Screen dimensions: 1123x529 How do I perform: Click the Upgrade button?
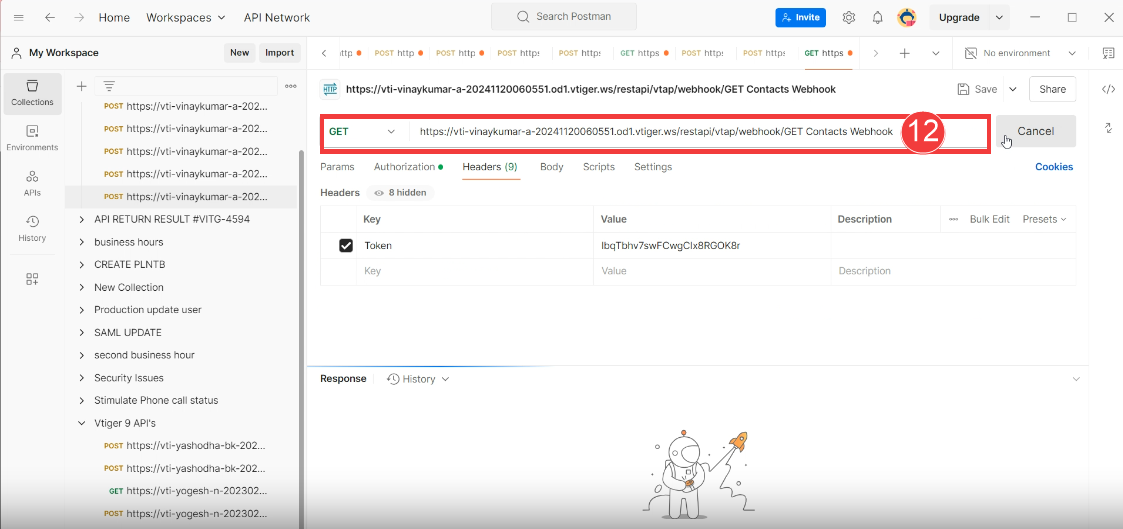[x=959, y=17]
